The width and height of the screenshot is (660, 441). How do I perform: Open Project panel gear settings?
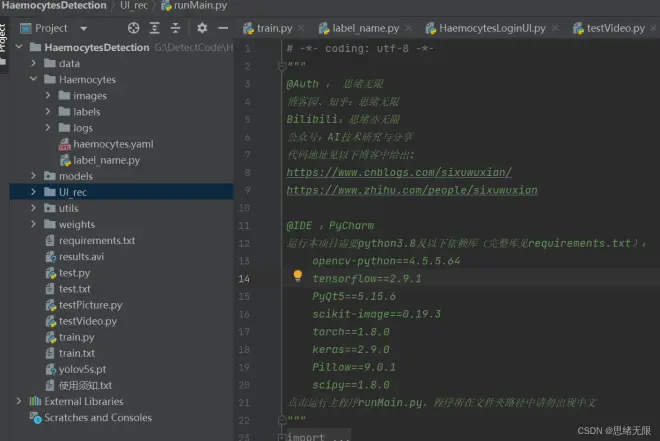202,28
